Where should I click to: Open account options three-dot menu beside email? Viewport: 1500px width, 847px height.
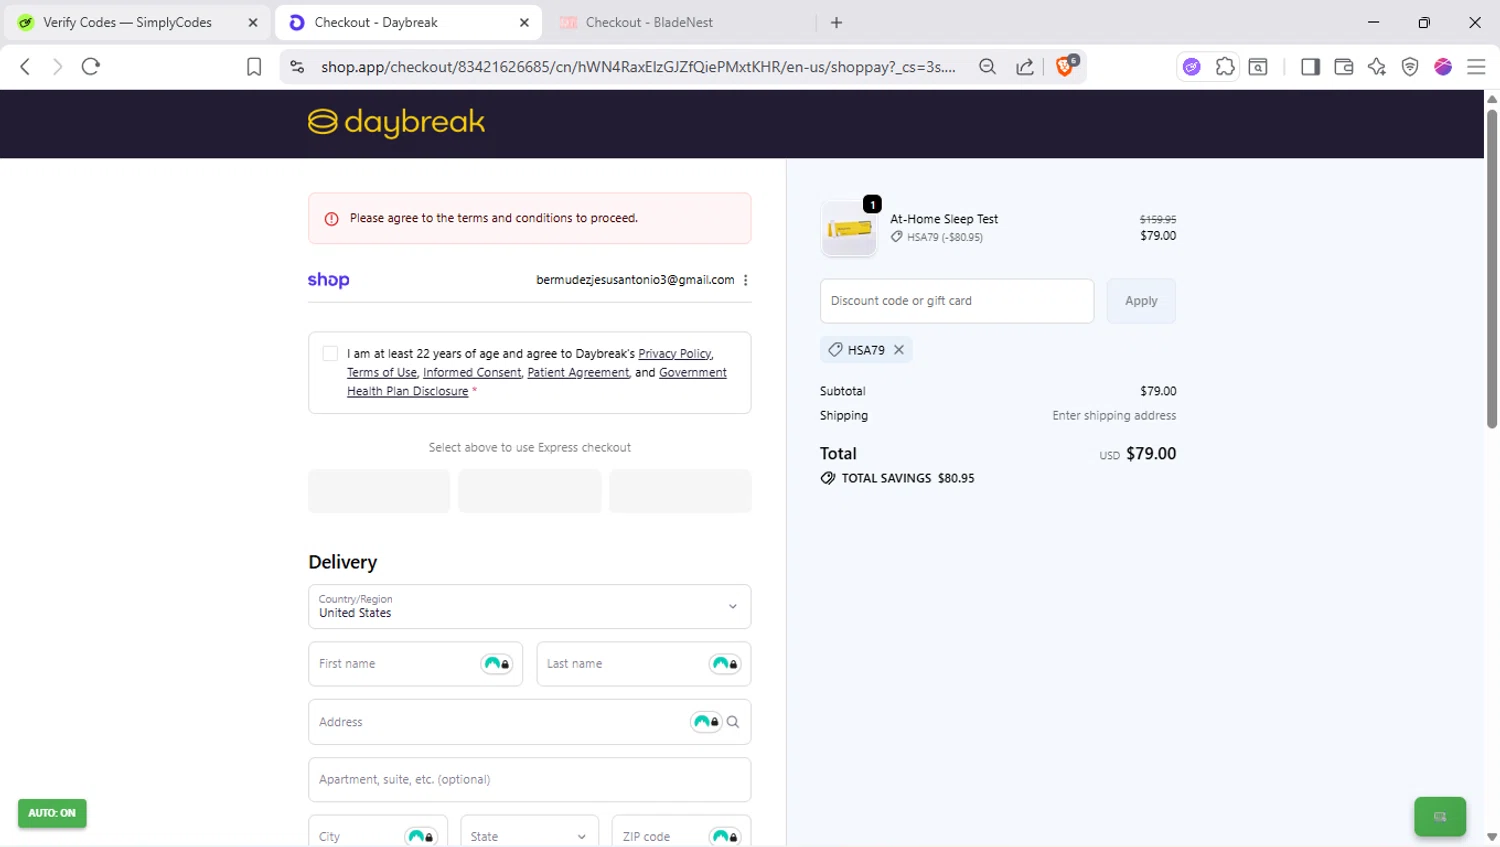tap(746, 280)
